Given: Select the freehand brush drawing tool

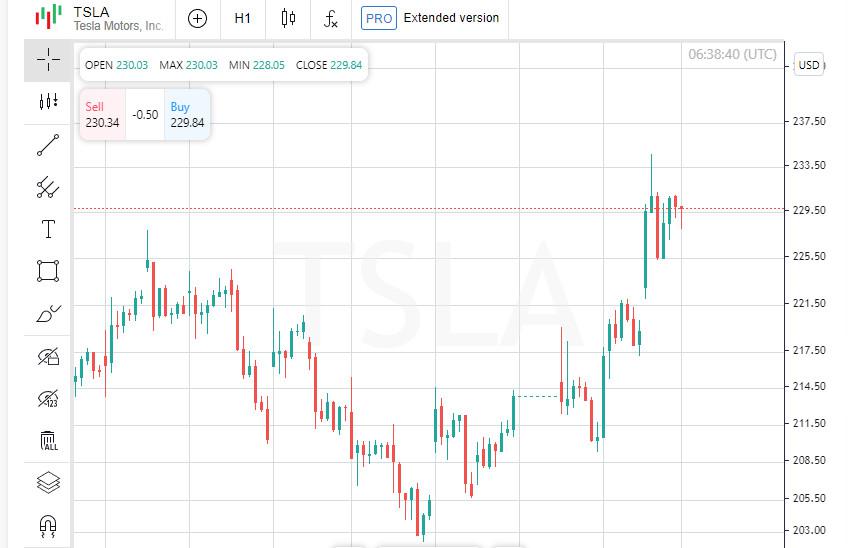Looking at the screenshot, I should (48, 314).
